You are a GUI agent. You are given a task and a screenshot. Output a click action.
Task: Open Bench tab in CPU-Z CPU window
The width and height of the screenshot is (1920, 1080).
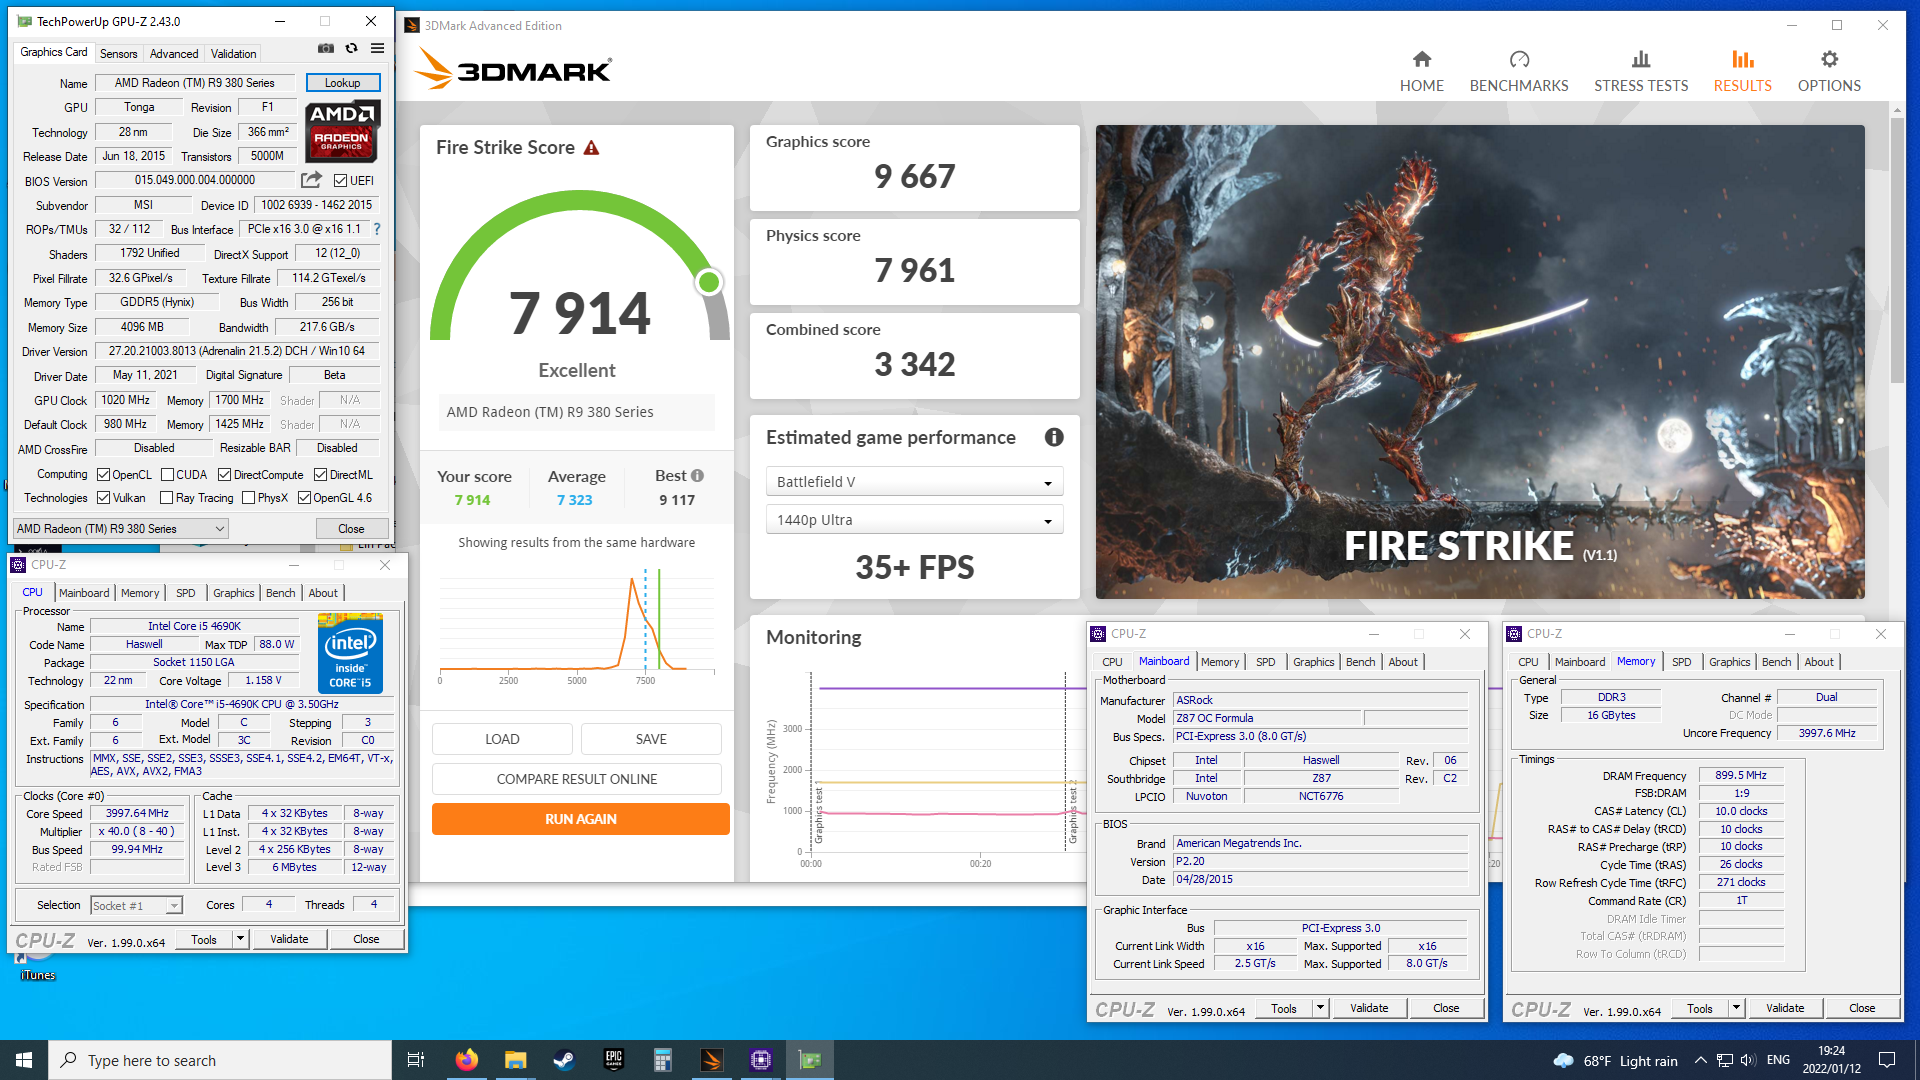click(x=280, y=593)
